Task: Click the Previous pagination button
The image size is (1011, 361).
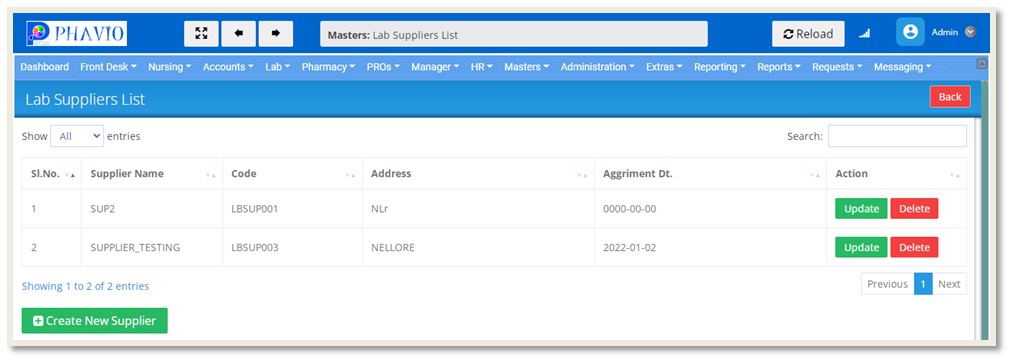Action: click(x=887, y=284)
